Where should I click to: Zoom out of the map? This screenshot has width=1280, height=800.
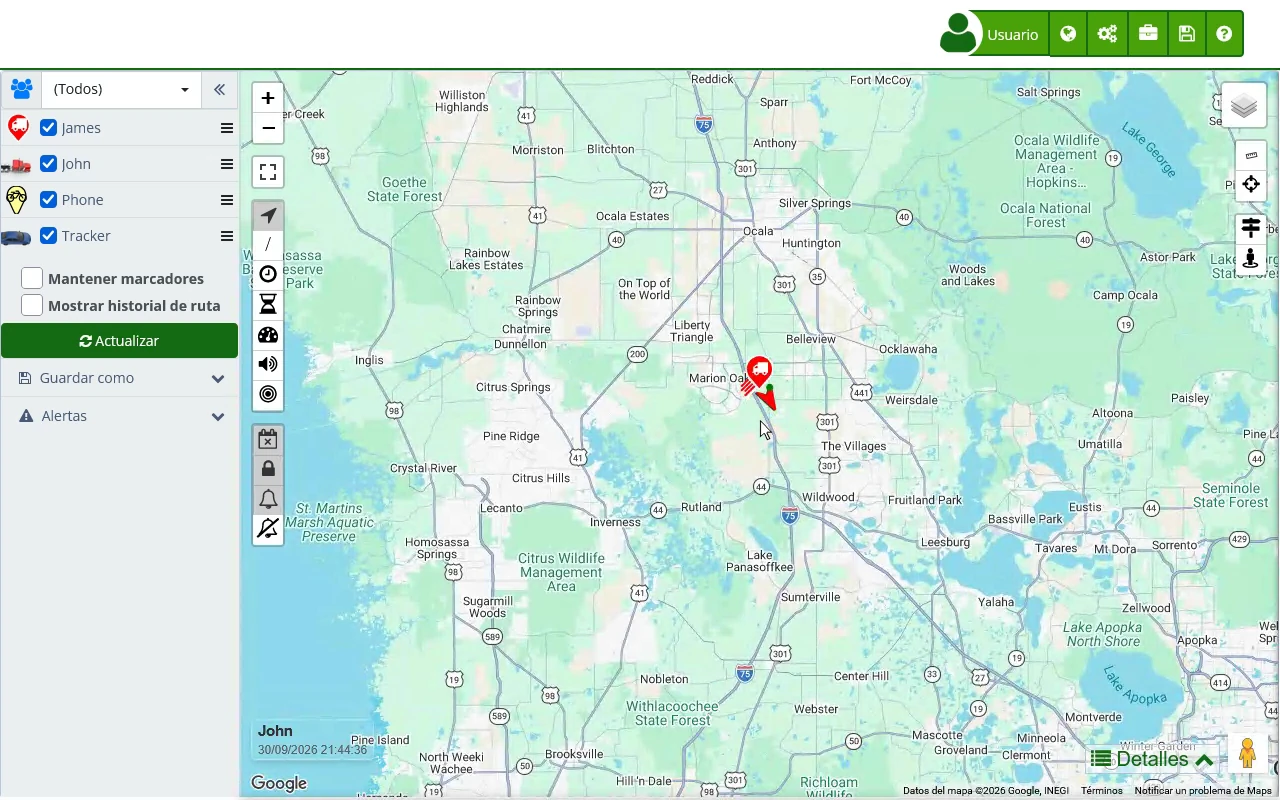268,128
